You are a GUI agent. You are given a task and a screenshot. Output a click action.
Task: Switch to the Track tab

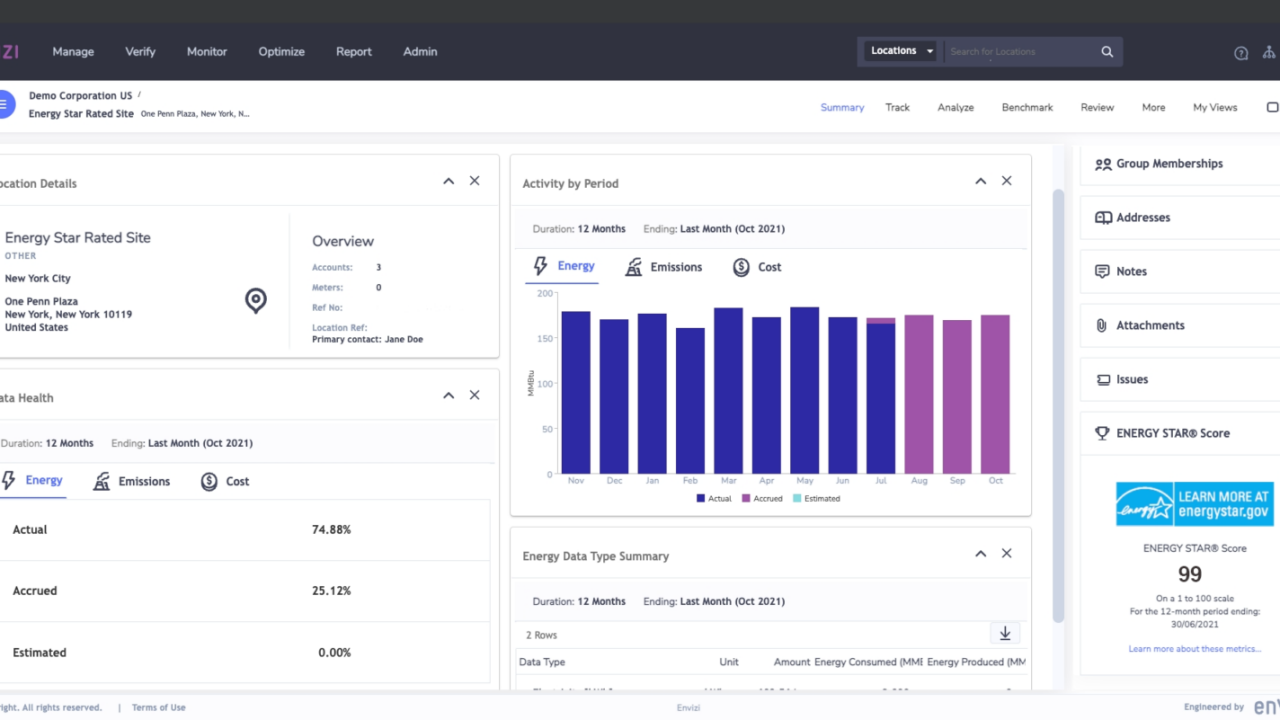(897, 107)
